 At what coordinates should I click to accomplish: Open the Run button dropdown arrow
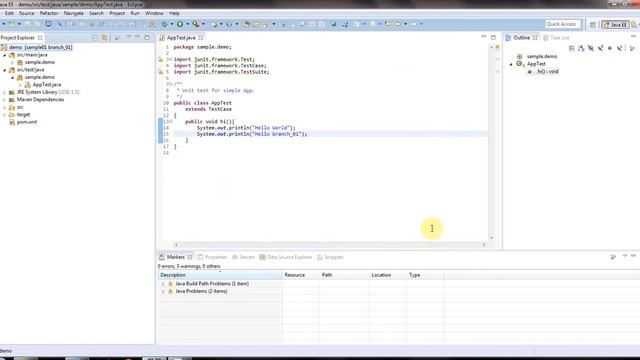(187, 24)
